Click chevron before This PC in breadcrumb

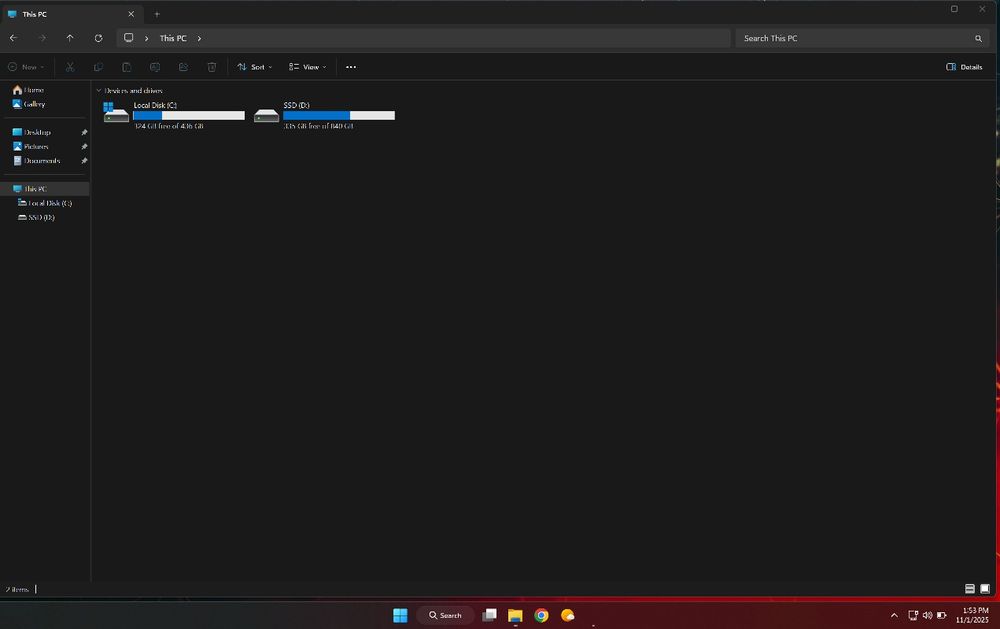click(147, 38)
